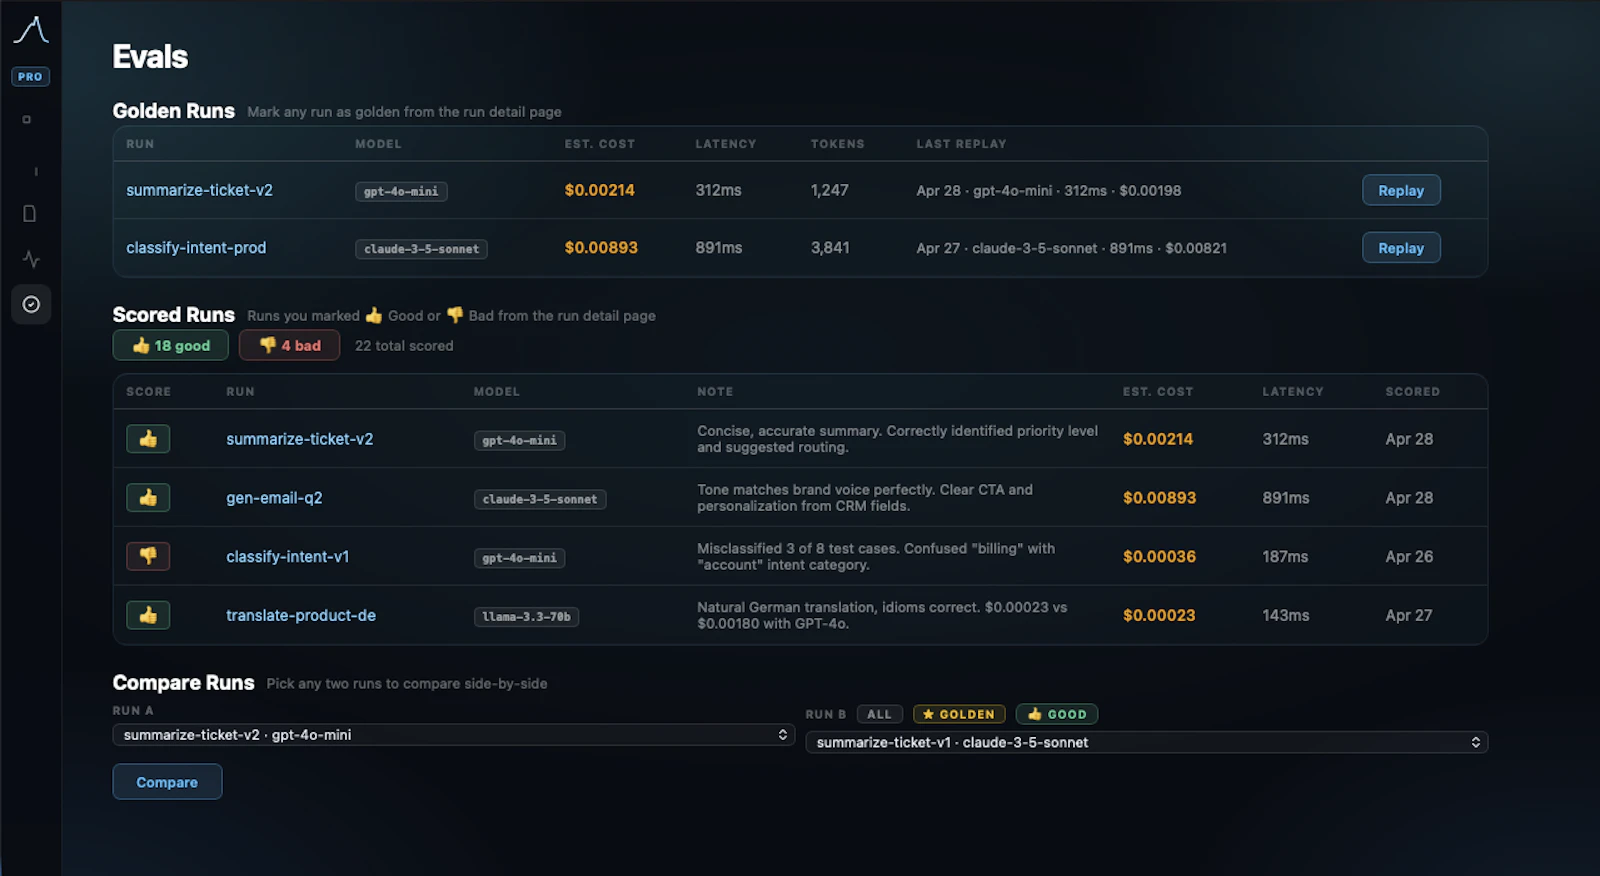Screen dimensions: 1600x876
Task: Click 143ms latency for translate-product-de
Action: point(1285,616)
